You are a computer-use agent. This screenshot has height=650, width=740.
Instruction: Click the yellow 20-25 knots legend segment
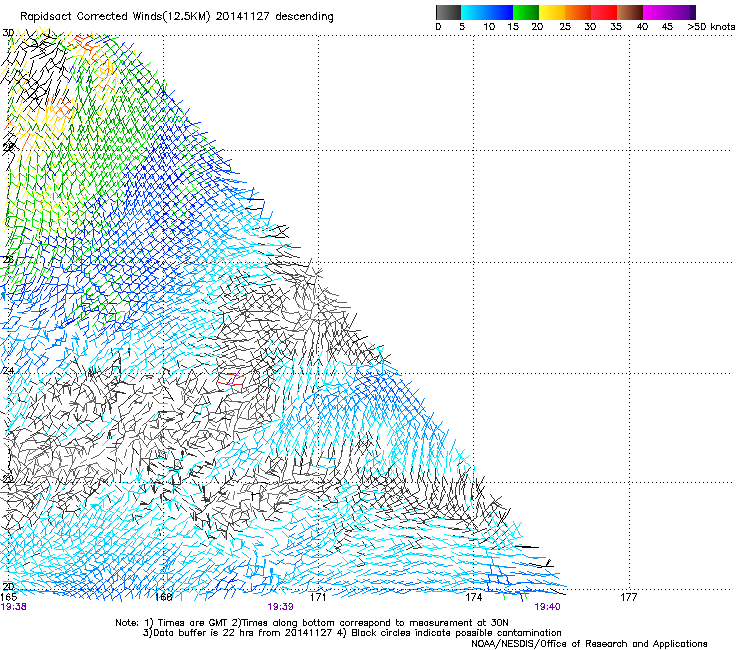[552, 12]
